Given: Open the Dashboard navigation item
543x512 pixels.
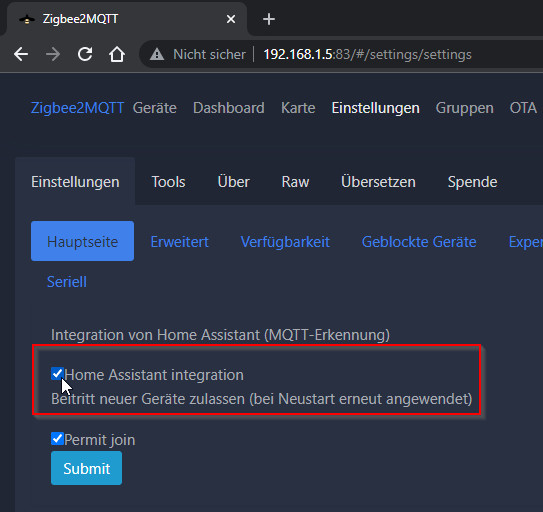Looking at the screenshot, I should click(229, 108).
